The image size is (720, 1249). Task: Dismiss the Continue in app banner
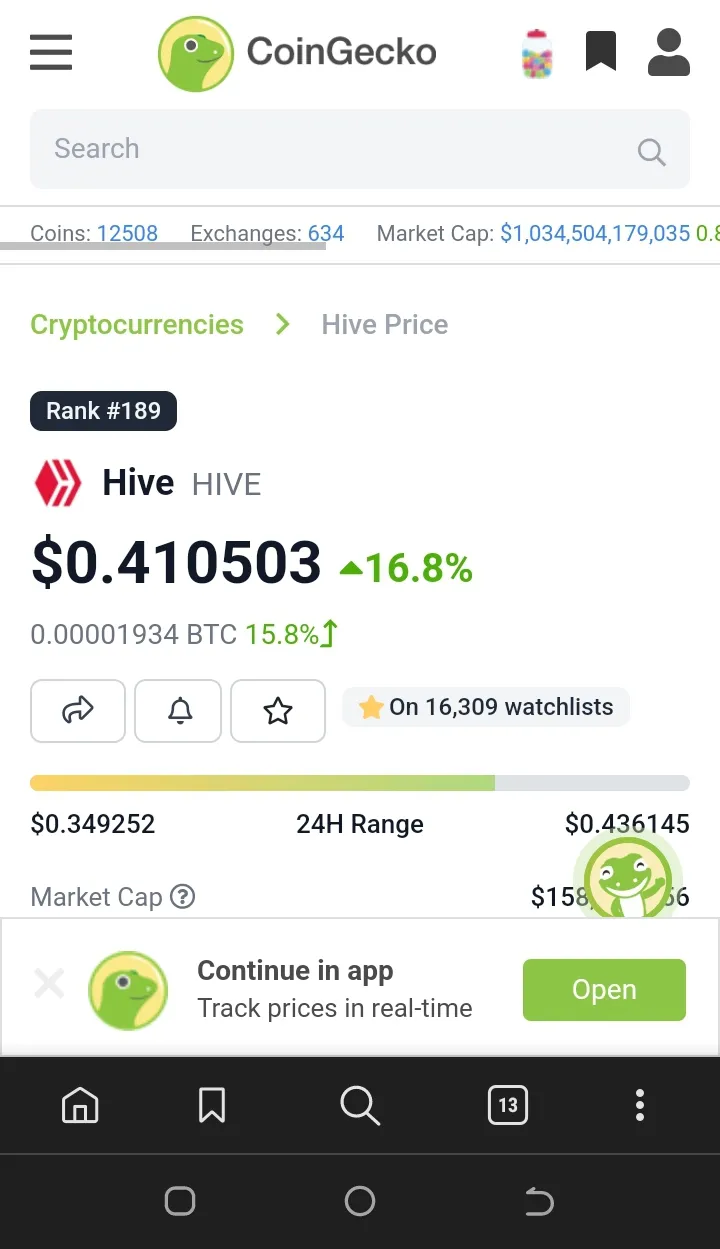click(49, 984)
